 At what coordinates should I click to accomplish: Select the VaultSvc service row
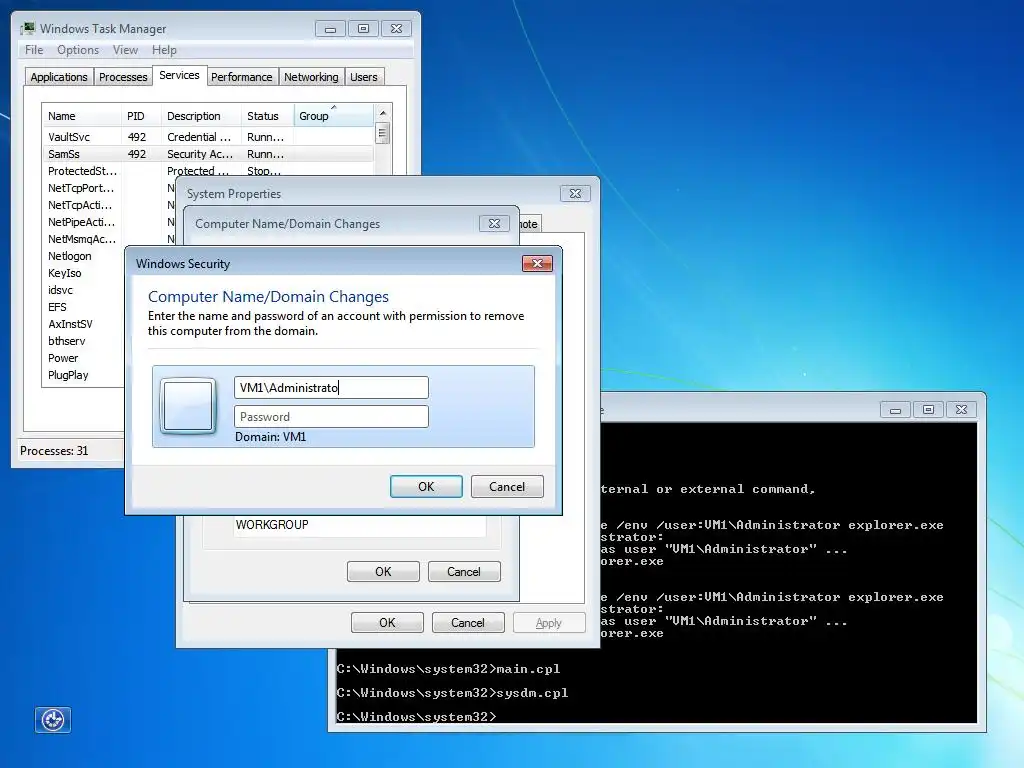208,137
